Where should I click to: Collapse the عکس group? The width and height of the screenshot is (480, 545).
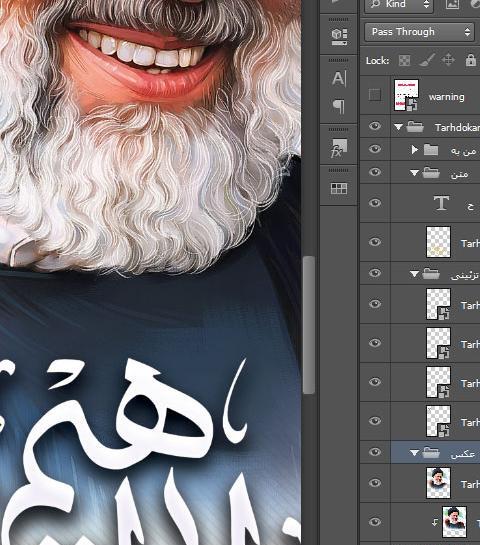point(414,453)
